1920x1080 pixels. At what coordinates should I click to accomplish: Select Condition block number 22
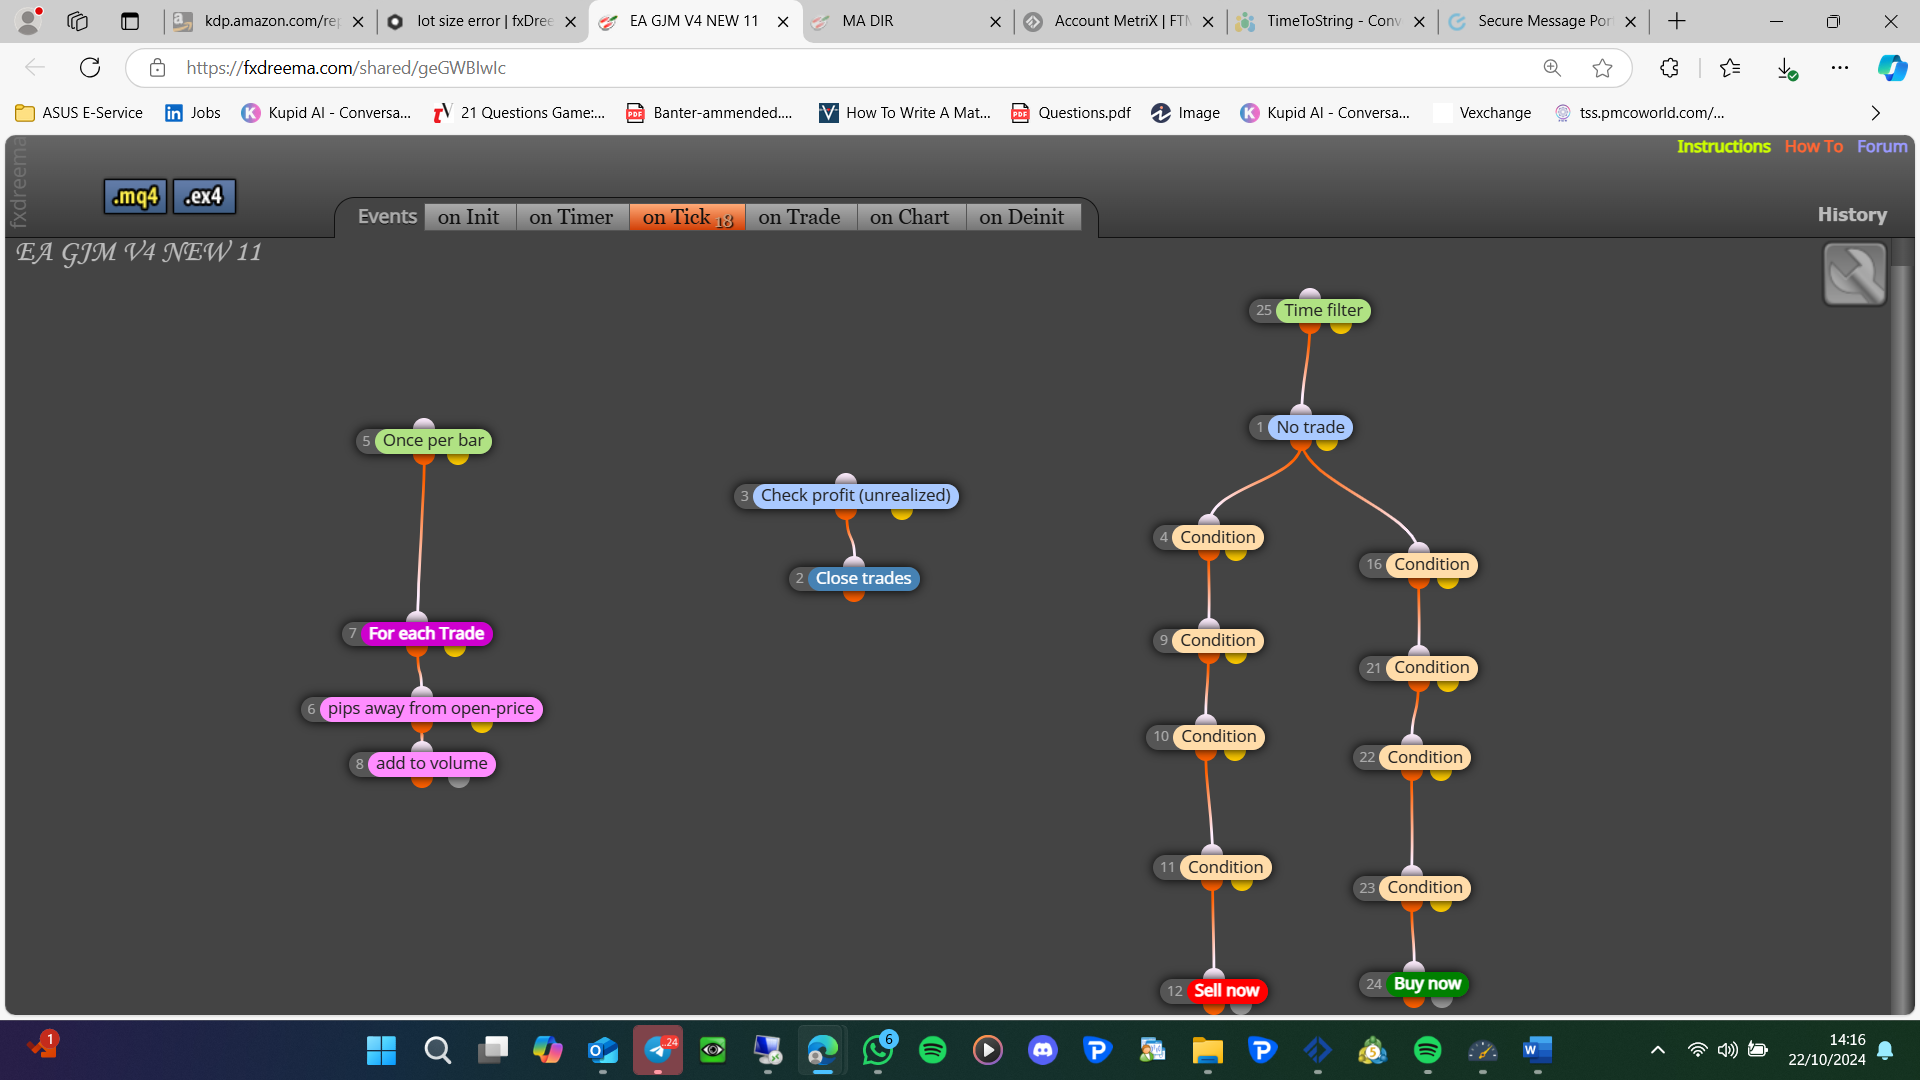[1425, 757]
